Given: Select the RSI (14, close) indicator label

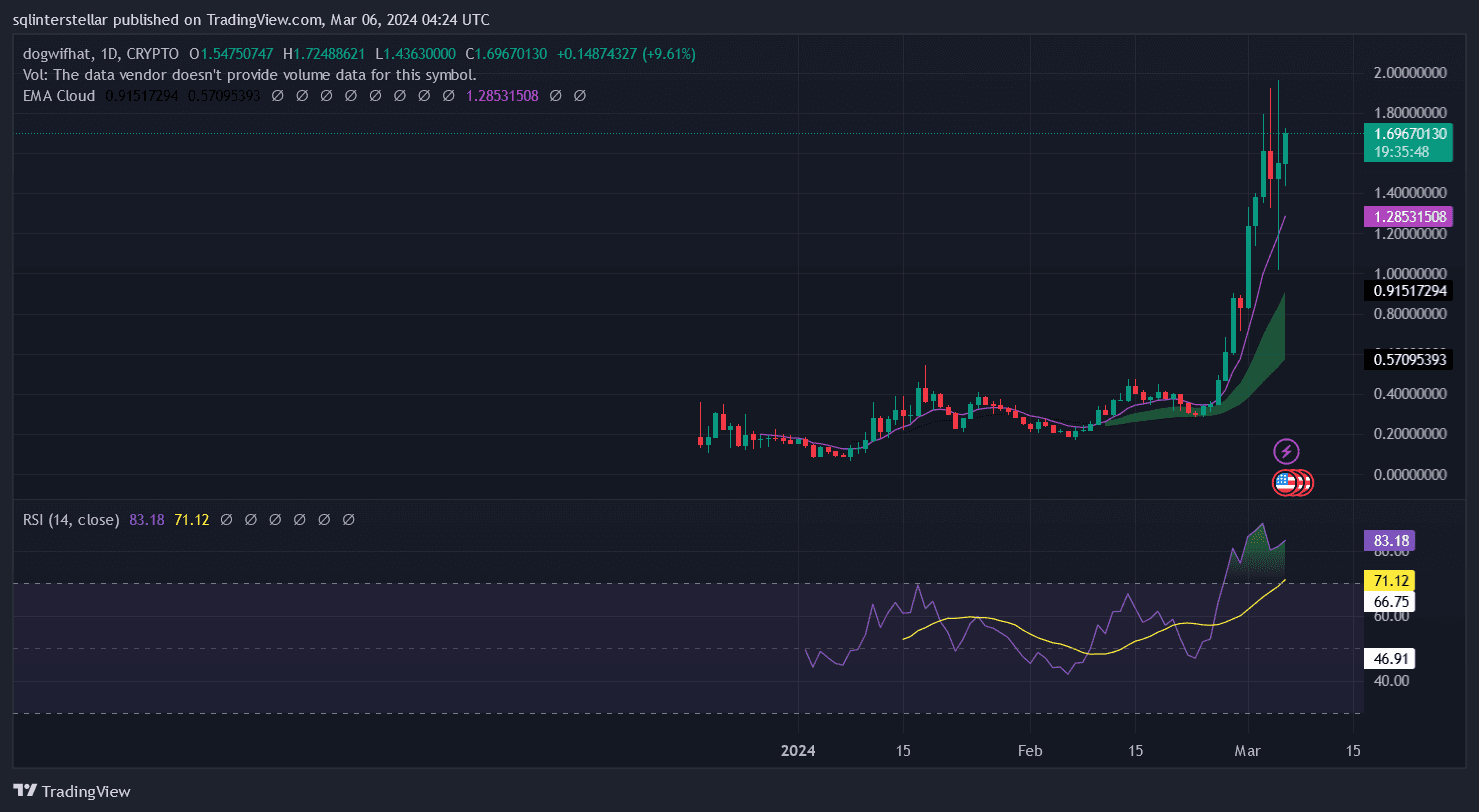Looking at the screenshot, I should click(x=71, y=520).
